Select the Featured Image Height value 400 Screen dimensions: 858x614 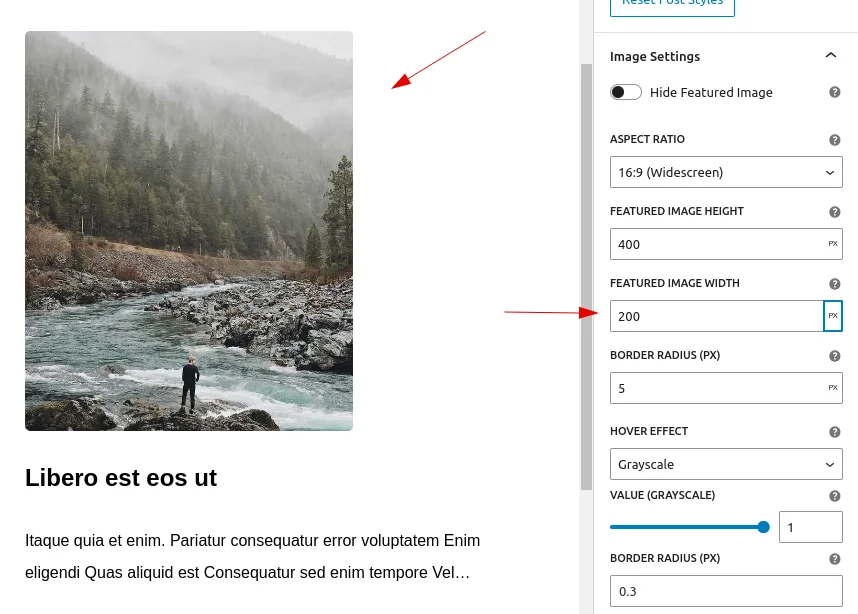pyautogui.click(x=717, y=244)
